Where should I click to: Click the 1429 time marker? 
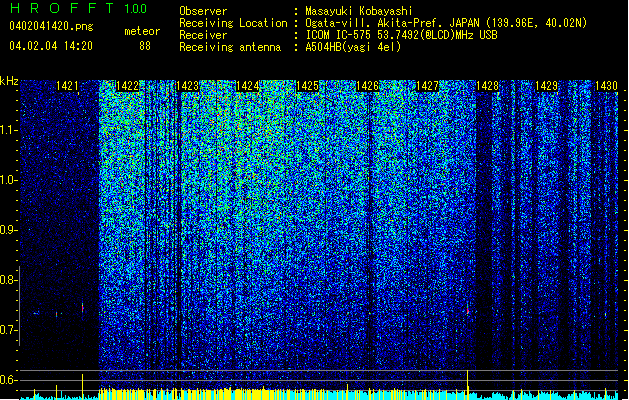(x=547, y=86)
